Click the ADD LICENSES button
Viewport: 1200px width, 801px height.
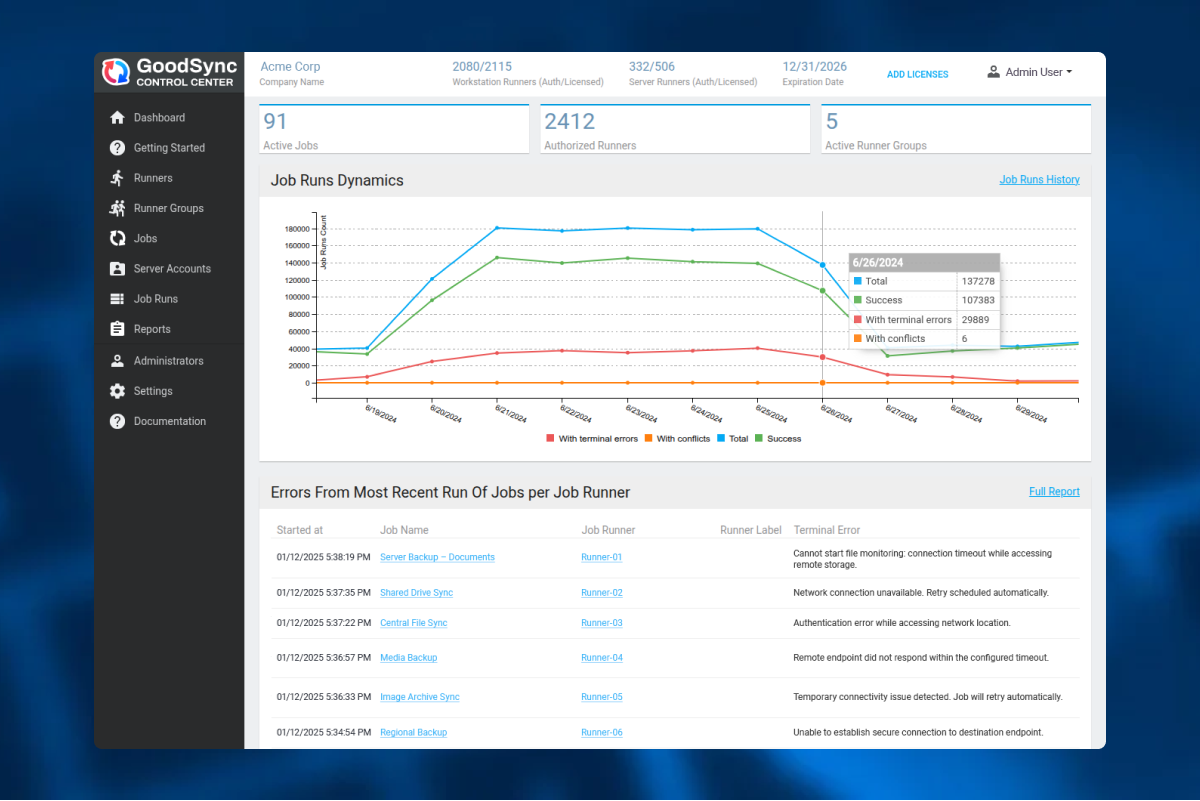click(917, 74)
